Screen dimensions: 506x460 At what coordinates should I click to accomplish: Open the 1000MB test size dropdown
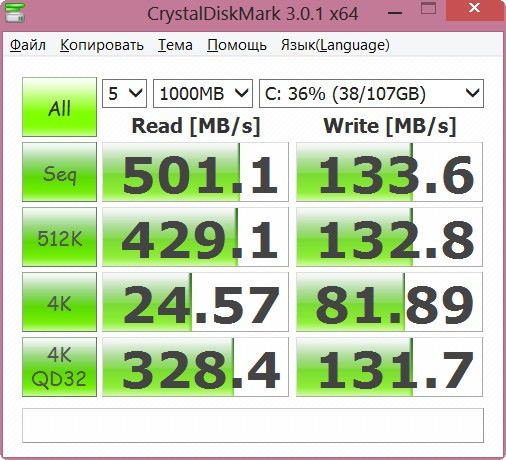[x=203, y=93]
